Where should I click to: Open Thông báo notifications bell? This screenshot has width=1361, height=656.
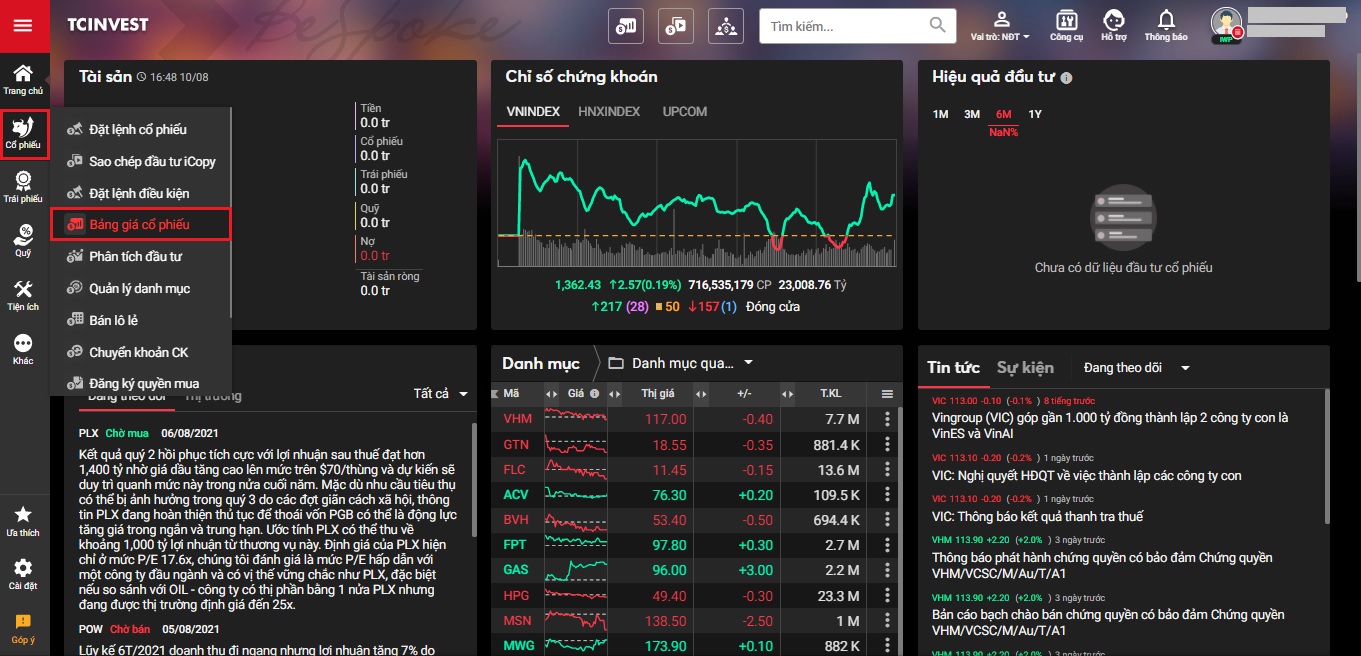[x=1166, y=26]
